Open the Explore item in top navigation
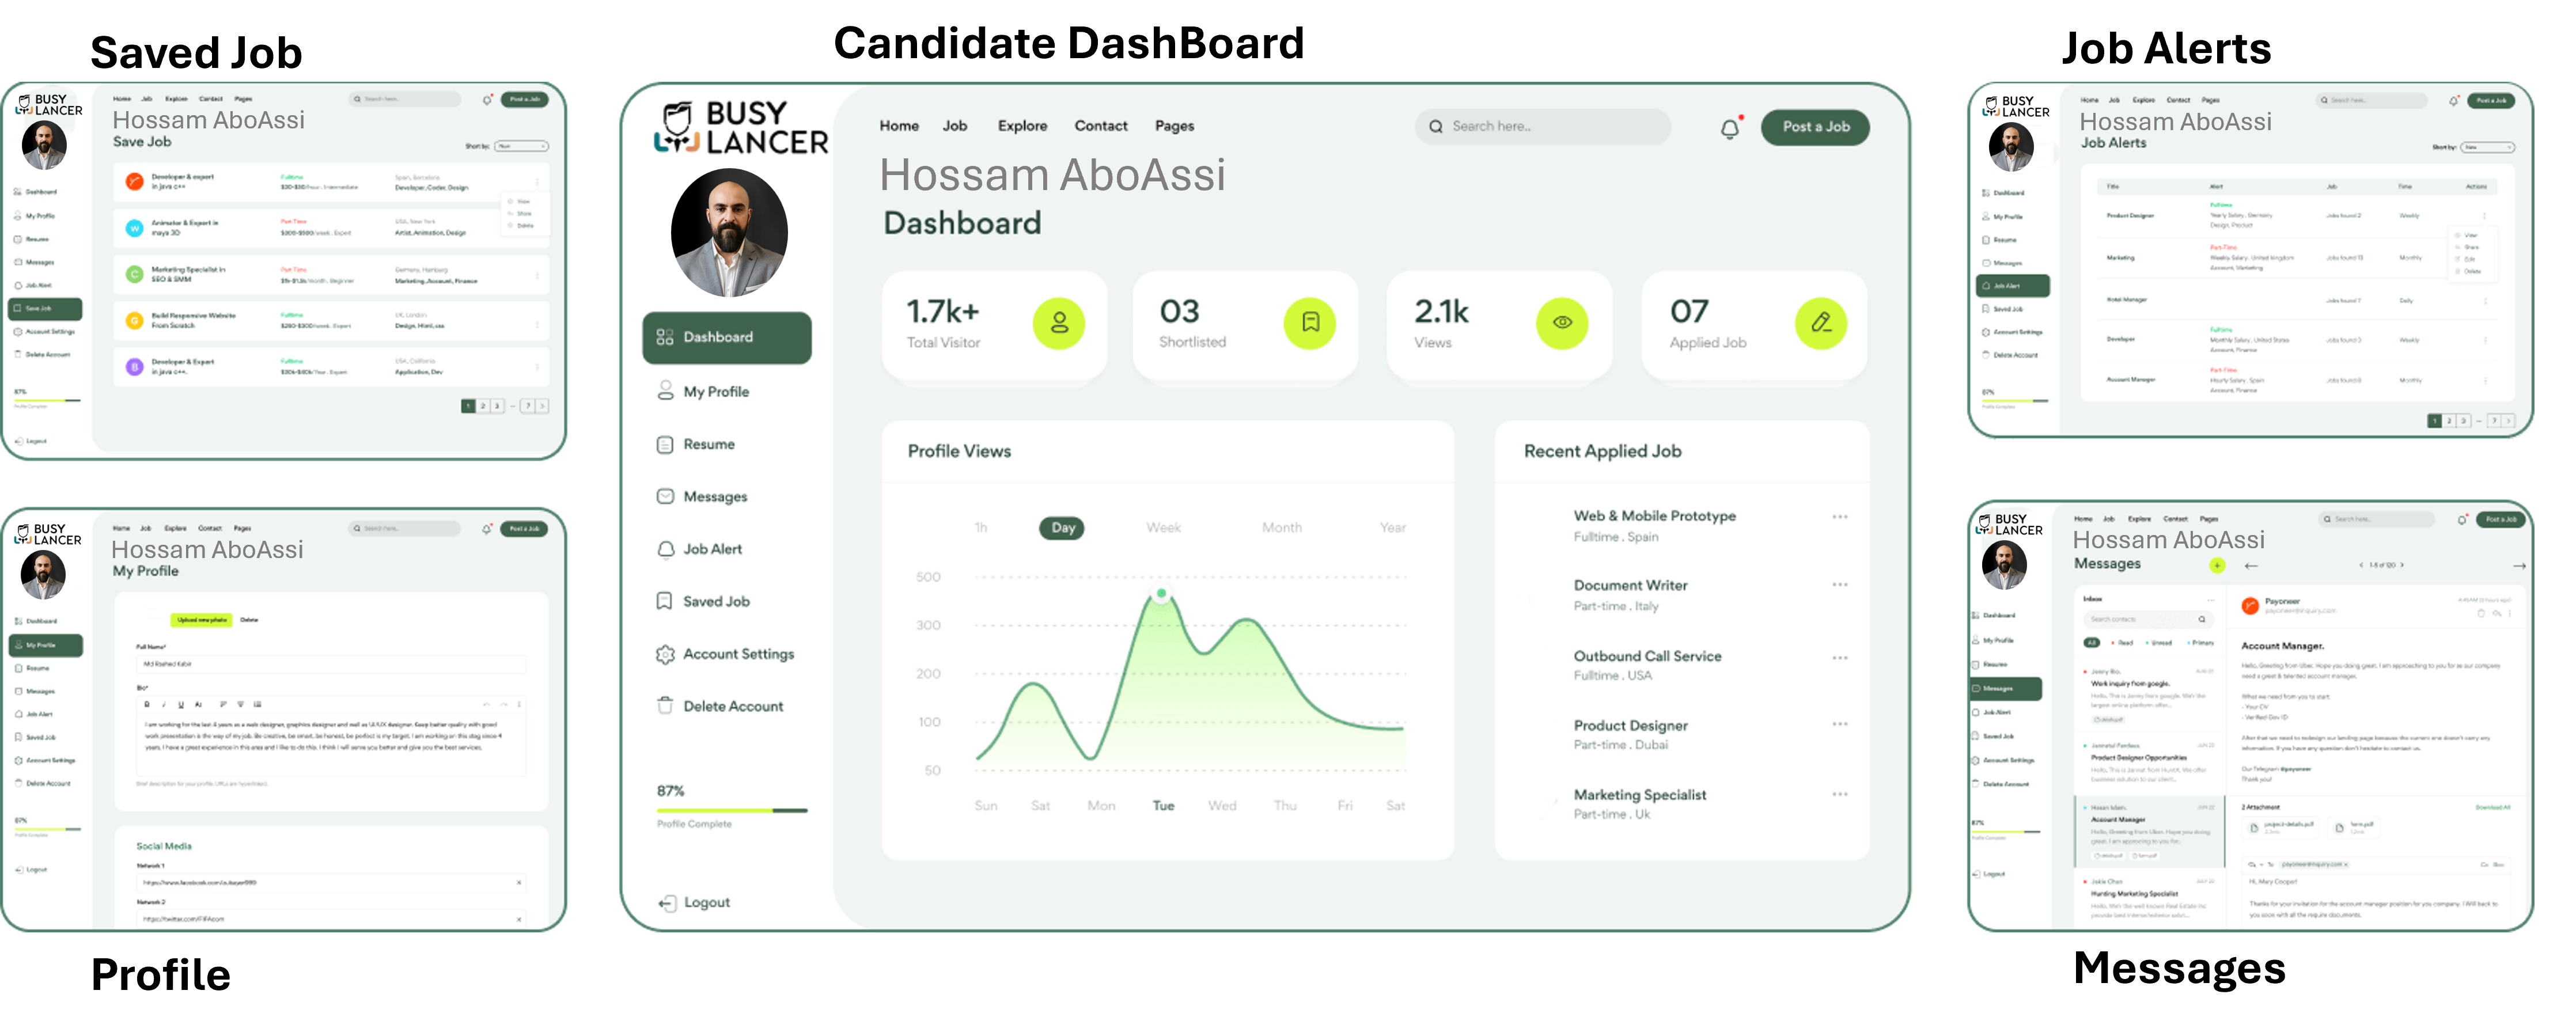This screenshot has height=1032, width=2576. [1022, 126]
